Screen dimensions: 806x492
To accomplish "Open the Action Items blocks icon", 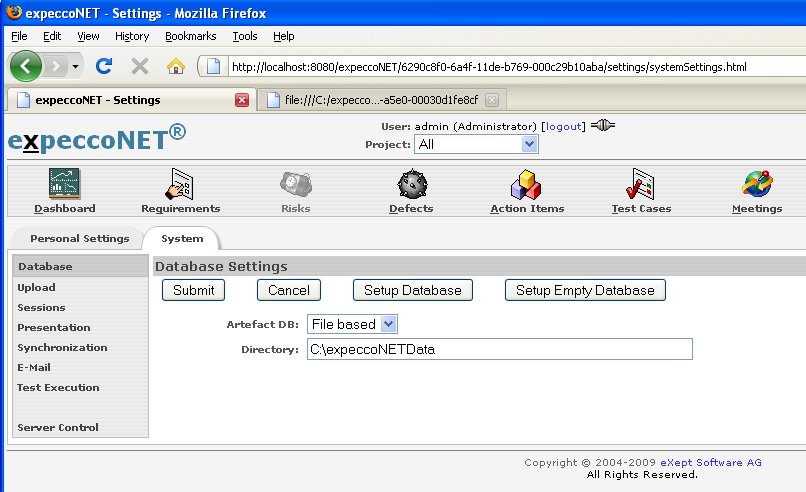I will click(x=526, y=184).
